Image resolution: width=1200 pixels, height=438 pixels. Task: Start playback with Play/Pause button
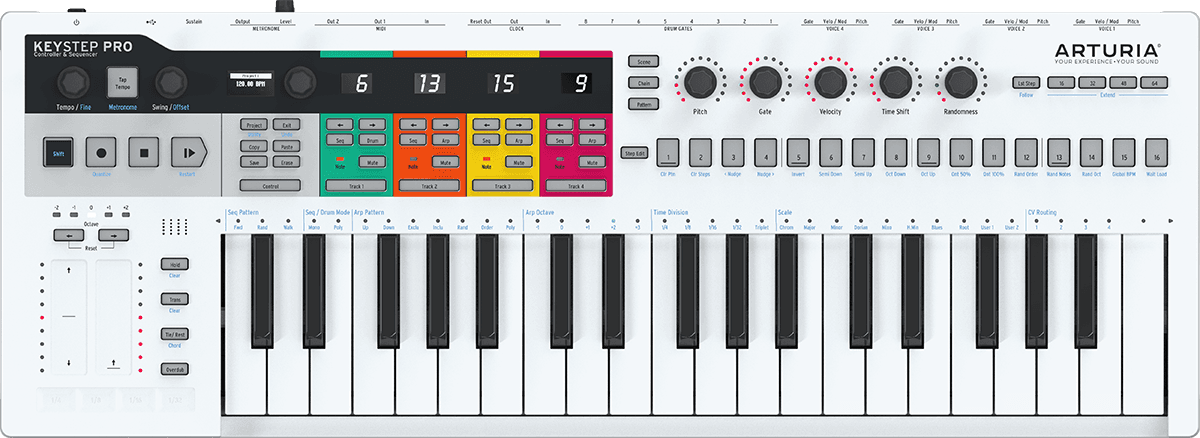click(x=189, y=153)
